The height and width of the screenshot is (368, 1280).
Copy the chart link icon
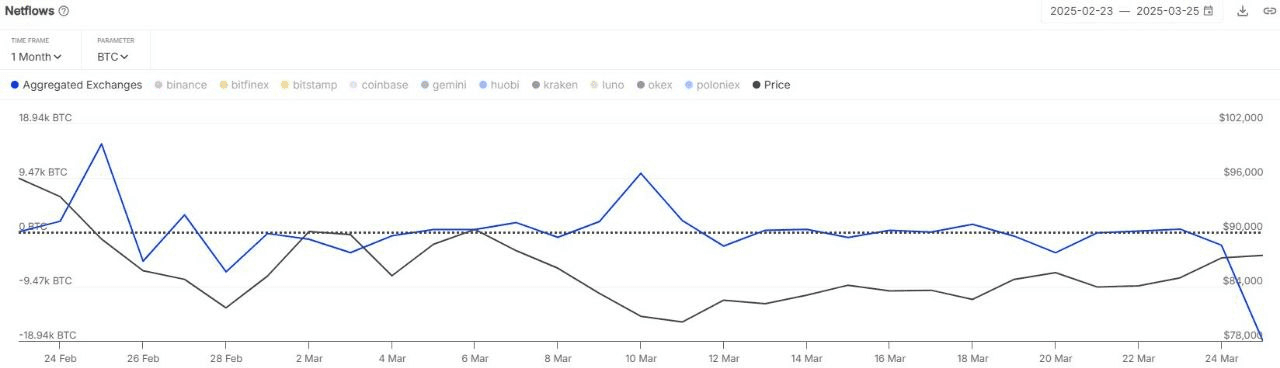coord(1270,11)
